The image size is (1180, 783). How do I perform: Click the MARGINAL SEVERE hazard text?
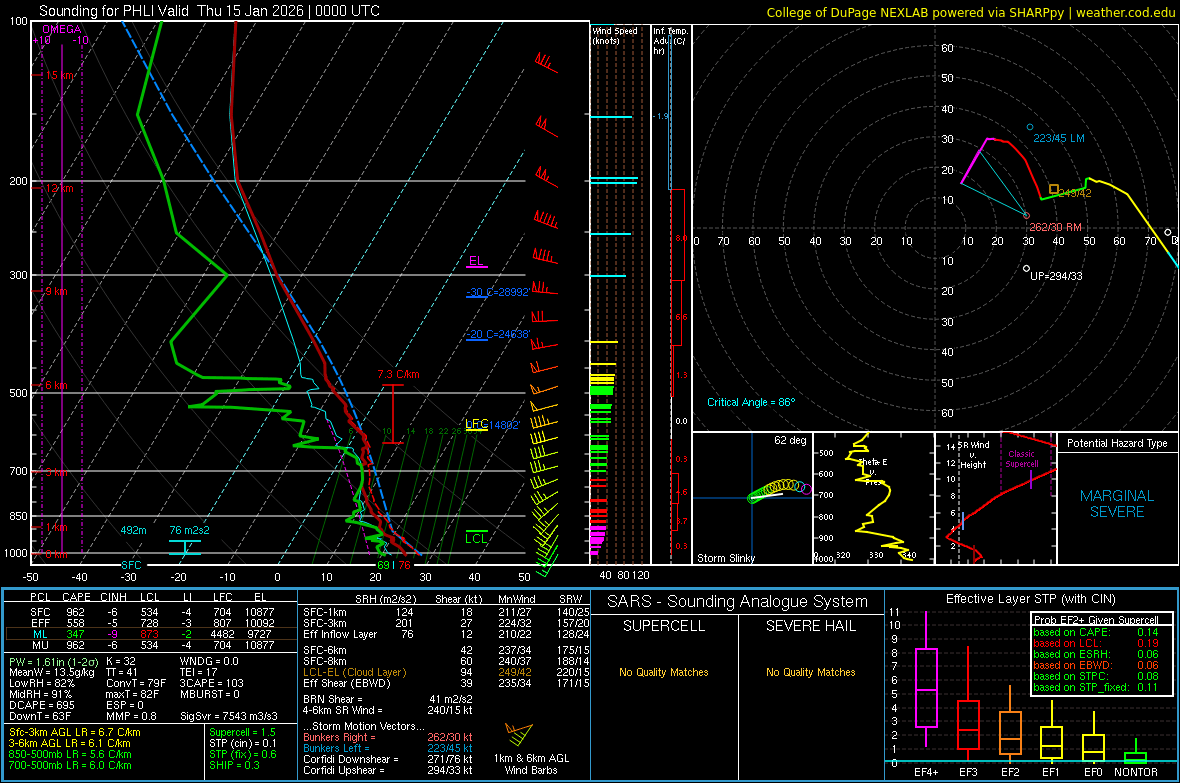1117,504
